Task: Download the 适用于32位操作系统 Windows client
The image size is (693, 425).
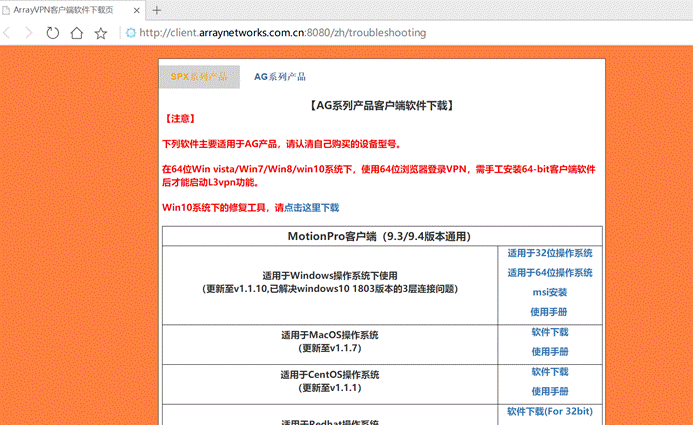Action: [550, 253]
